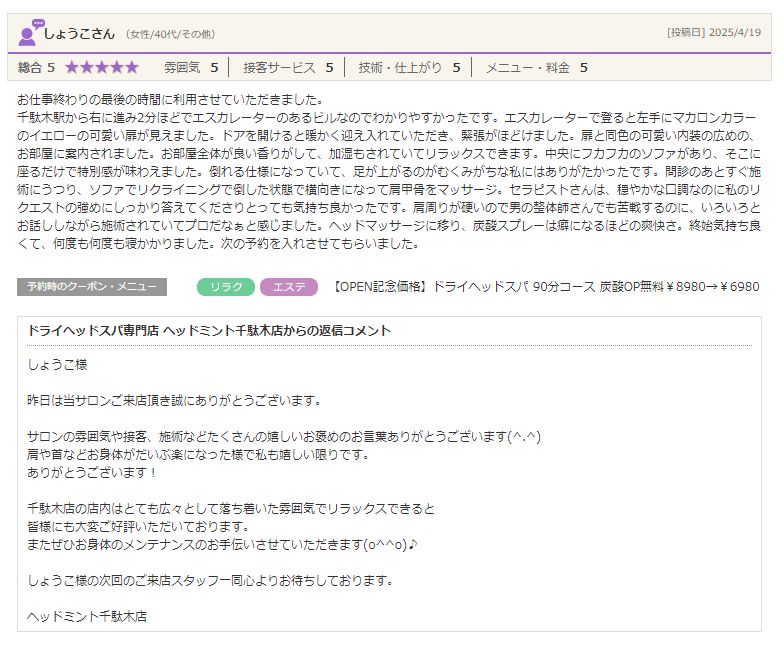This screenshot has height=653, width=784.
Task: Click the ヘッドミント千駄木店 signature in the reply
Action: [87, 616]
